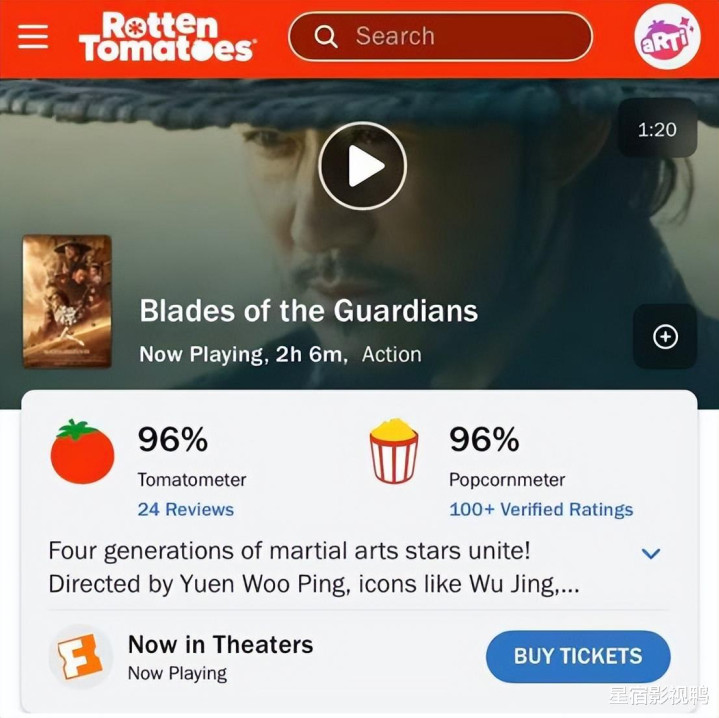Select the Blades of the Guardians title
This screenshot has width=719, height=718.
click(x=308, y=311)
